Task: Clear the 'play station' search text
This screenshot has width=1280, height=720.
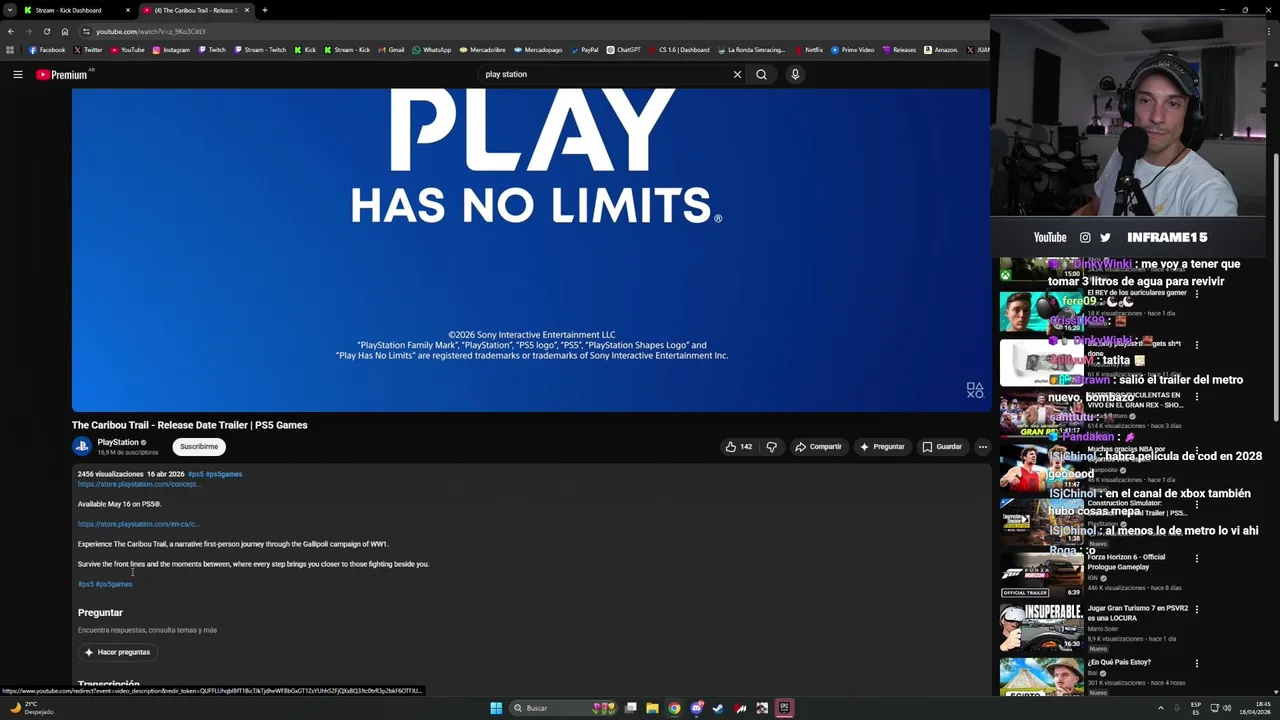Action: (x=737, y=74)
